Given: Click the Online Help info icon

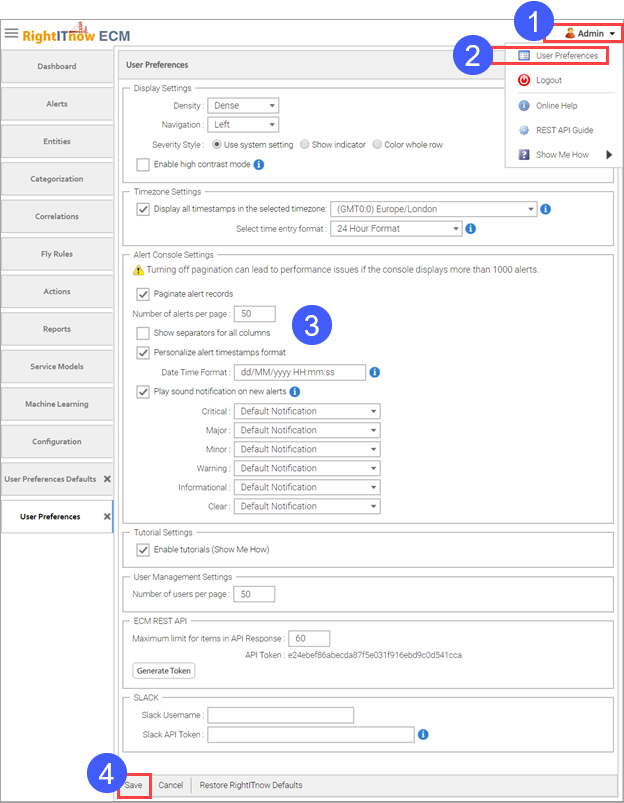Looking at the screenshot, I should [x=524, y=105].
